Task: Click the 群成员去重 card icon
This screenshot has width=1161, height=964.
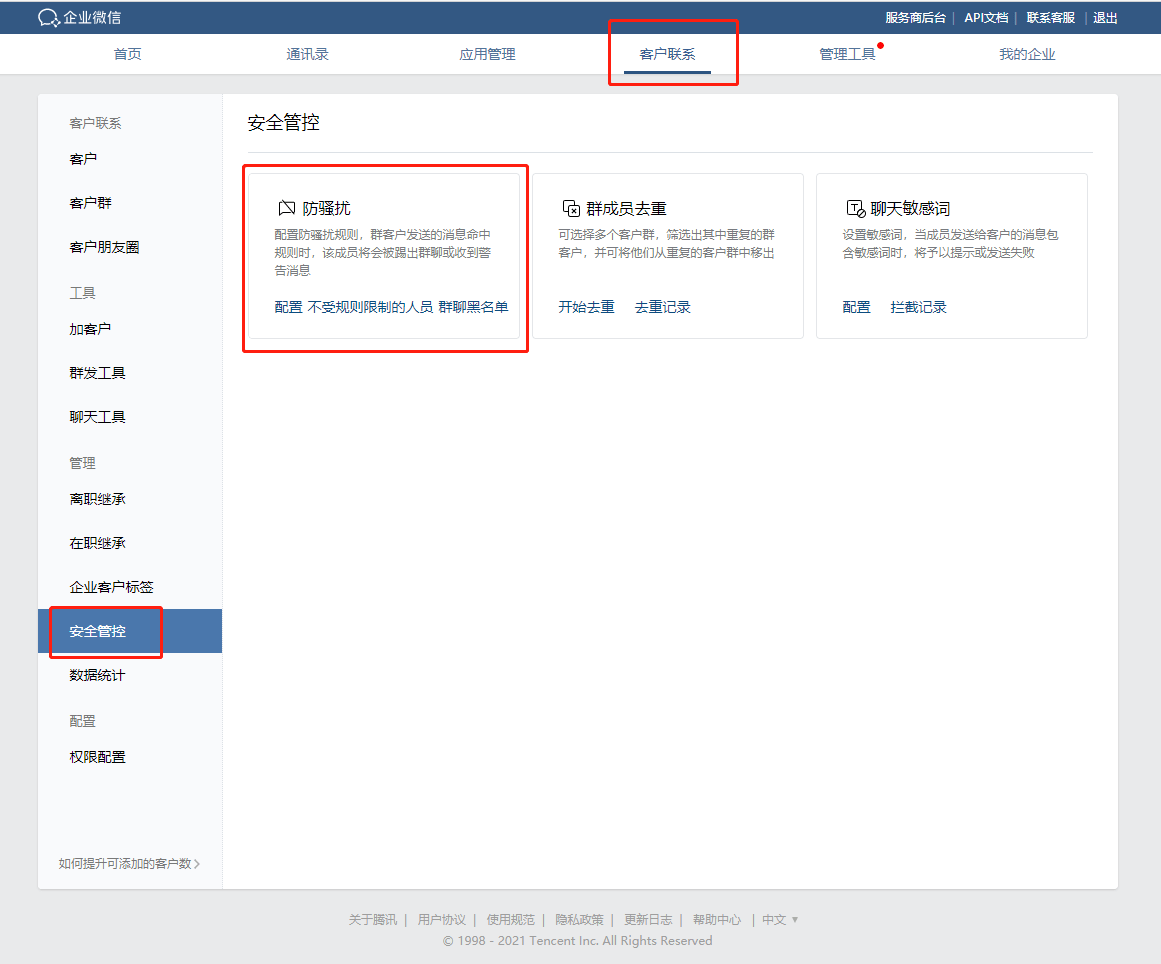Action: (x=569, y=208)
